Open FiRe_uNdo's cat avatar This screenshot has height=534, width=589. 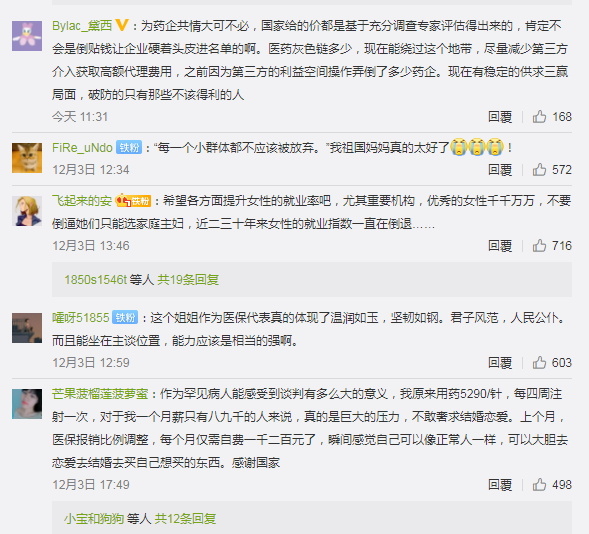(x=27, y=158)
